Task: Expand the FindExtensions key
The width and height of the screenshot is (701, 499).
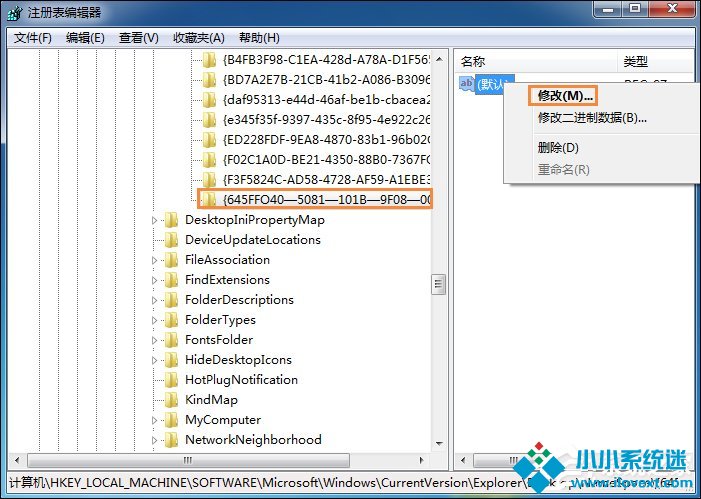Action: tap(155, 280)
